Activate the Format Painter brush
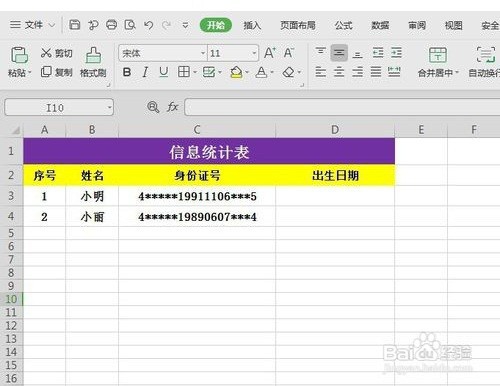The width and height of the screenshot is (500, 386). pos(93,55)
